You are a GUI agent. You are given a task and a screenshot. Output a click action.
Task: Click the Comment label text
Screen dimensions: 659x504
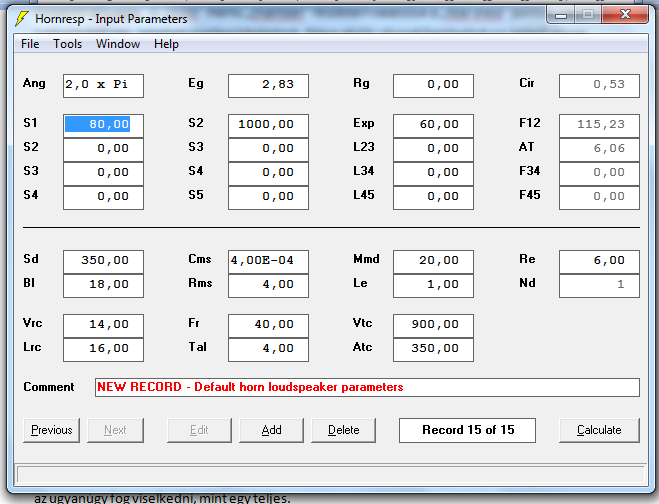coord(48,387)
